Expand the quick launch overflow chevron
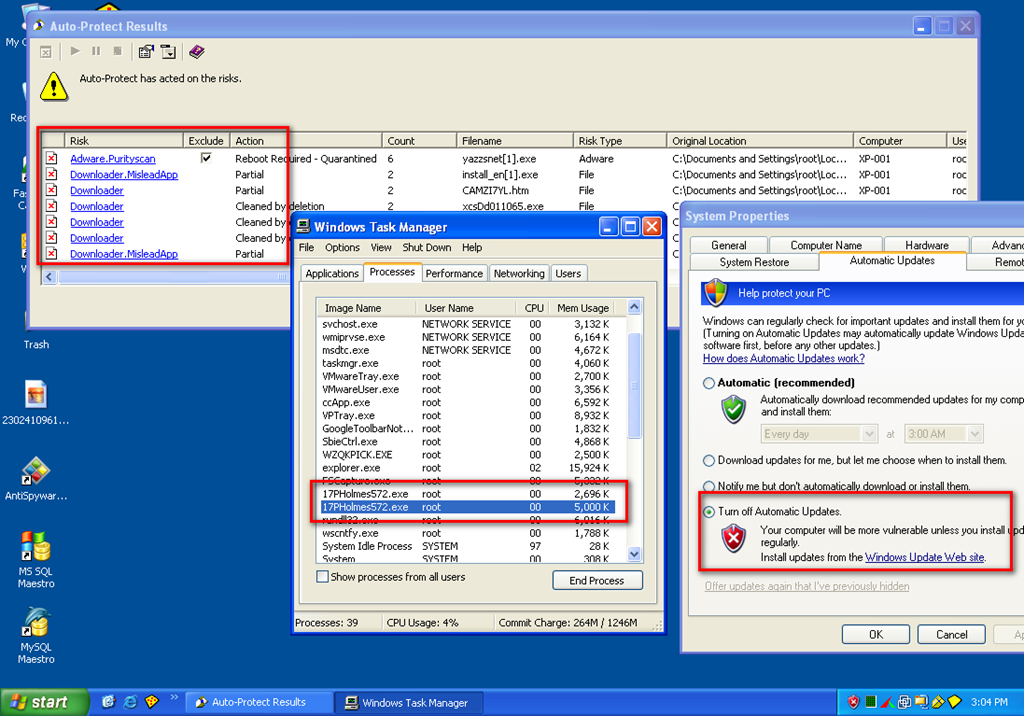The image size is (1024, 716). 174,697
